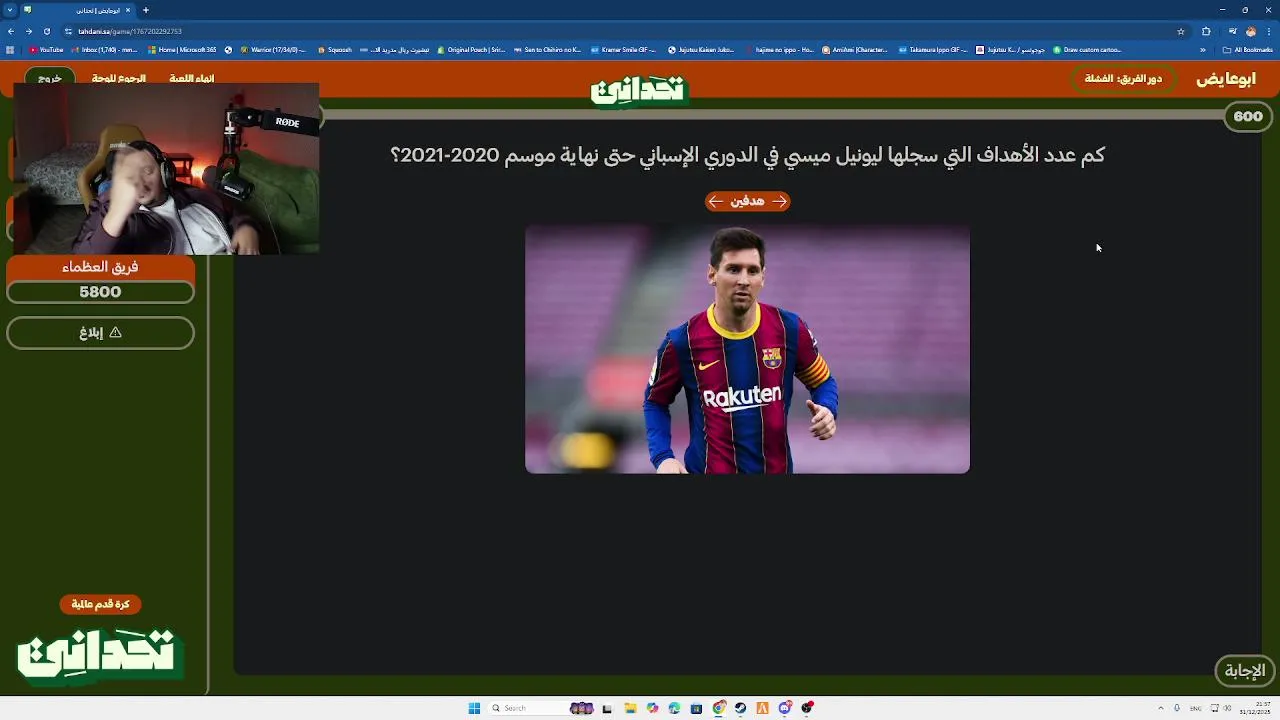1280x720 pixels.
Task: Open the Home | Microsoft 365 bookmark
Action: tap(181, 49)
